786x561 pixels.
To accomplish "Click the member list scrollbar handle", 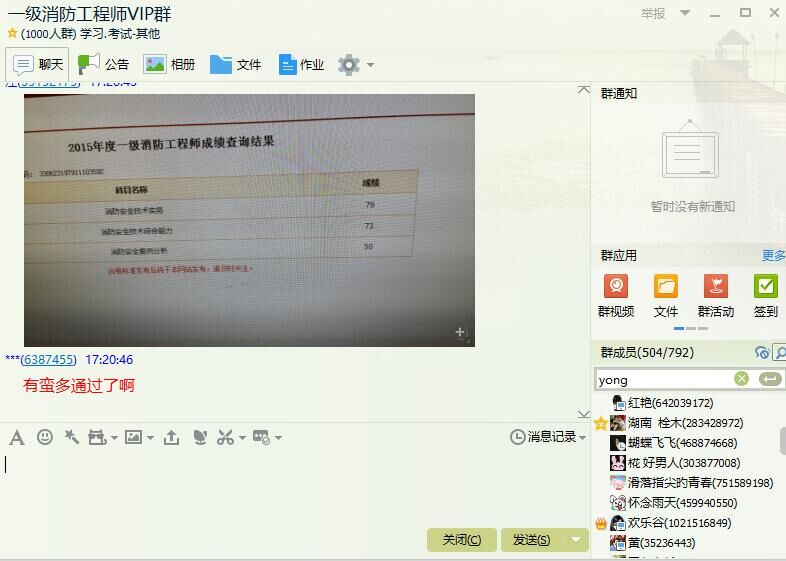I will coord(783,441).
